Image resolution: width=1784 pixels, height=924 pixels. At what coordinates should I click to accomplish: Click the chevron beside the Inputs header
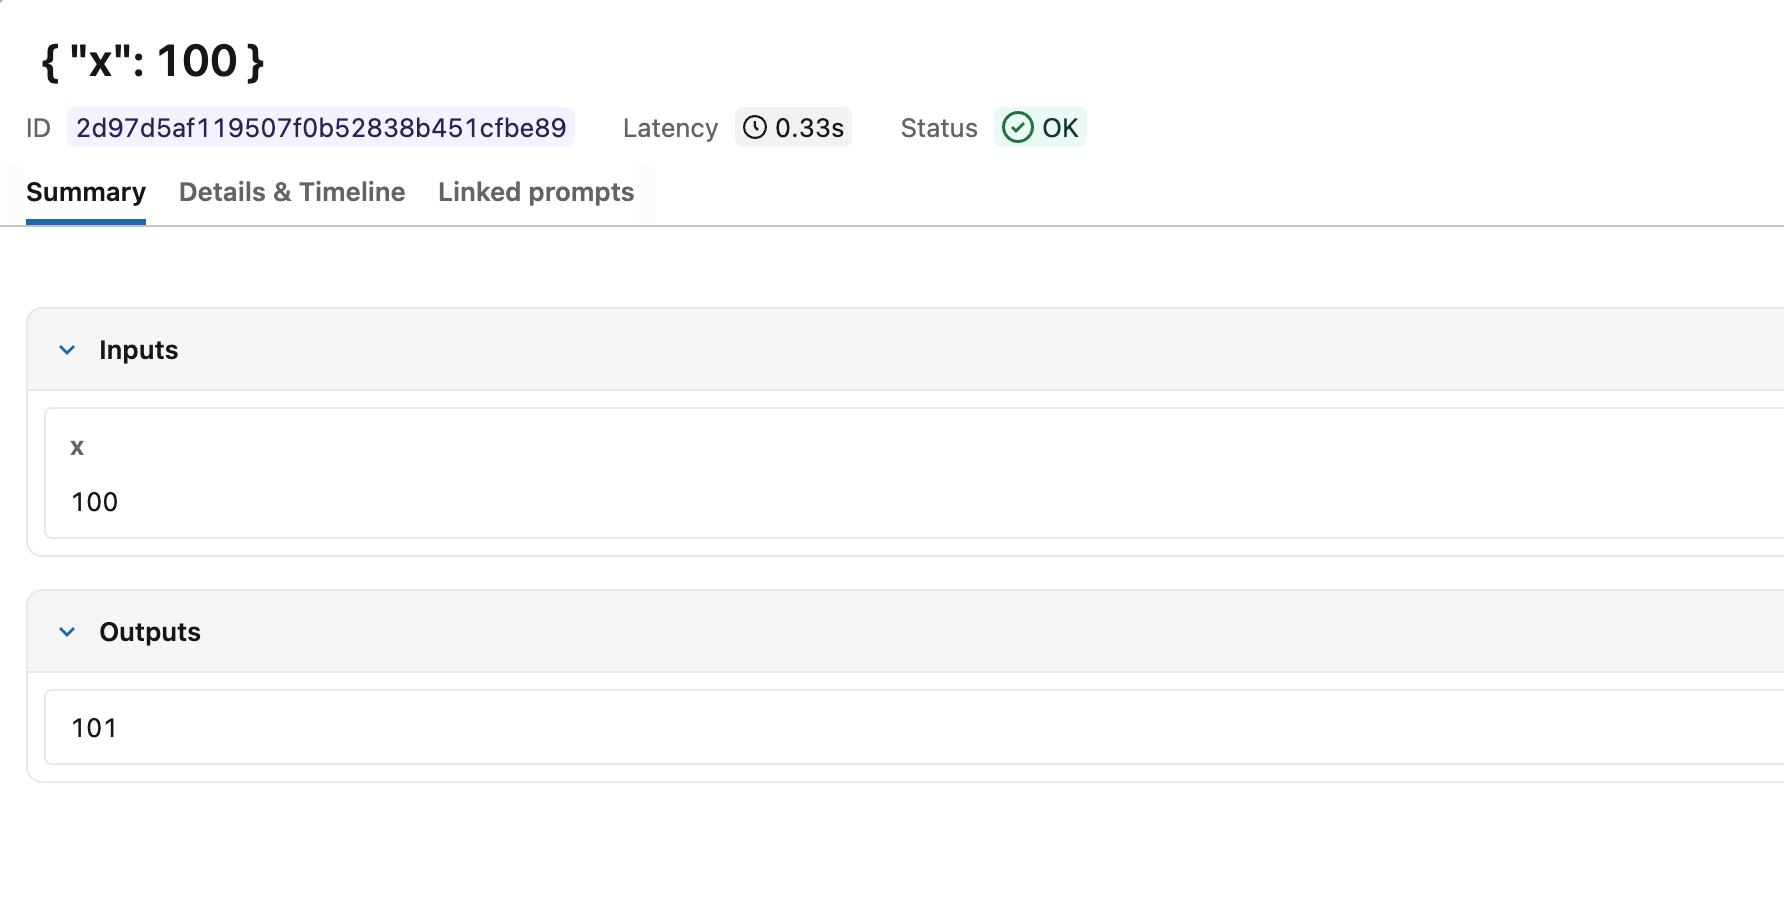[66, 349]
